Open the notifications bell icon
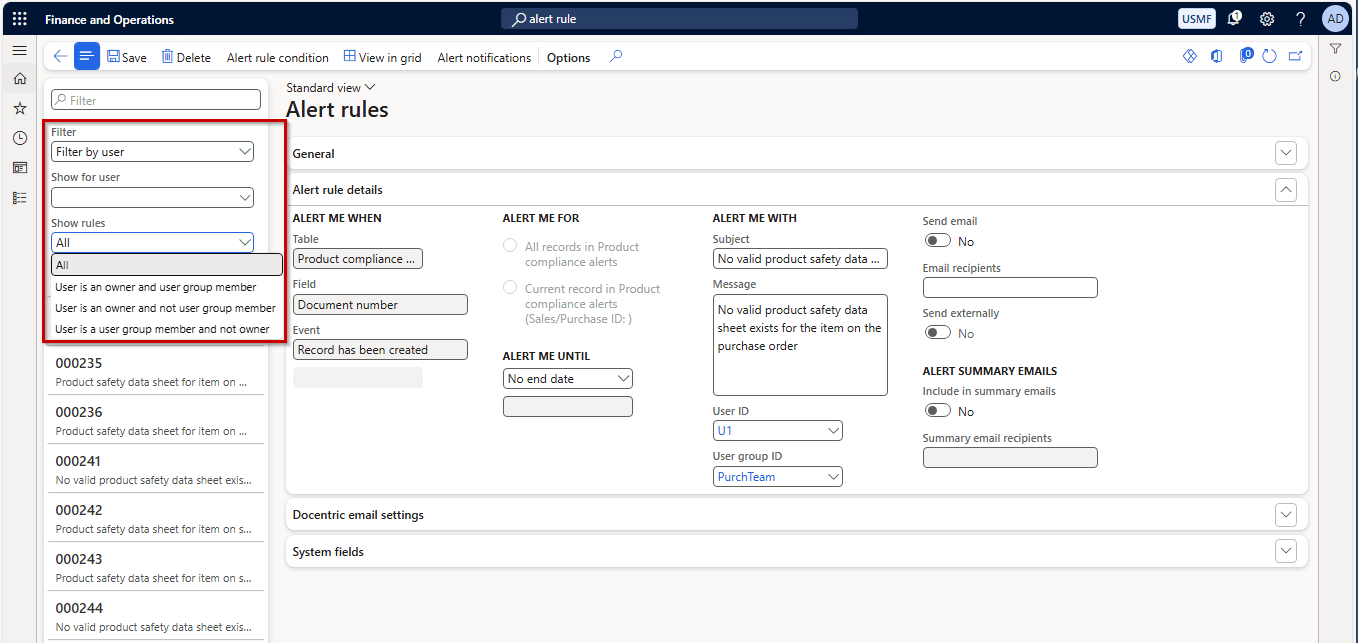This screenshot has width=1358, height=643. (1235, 19)
